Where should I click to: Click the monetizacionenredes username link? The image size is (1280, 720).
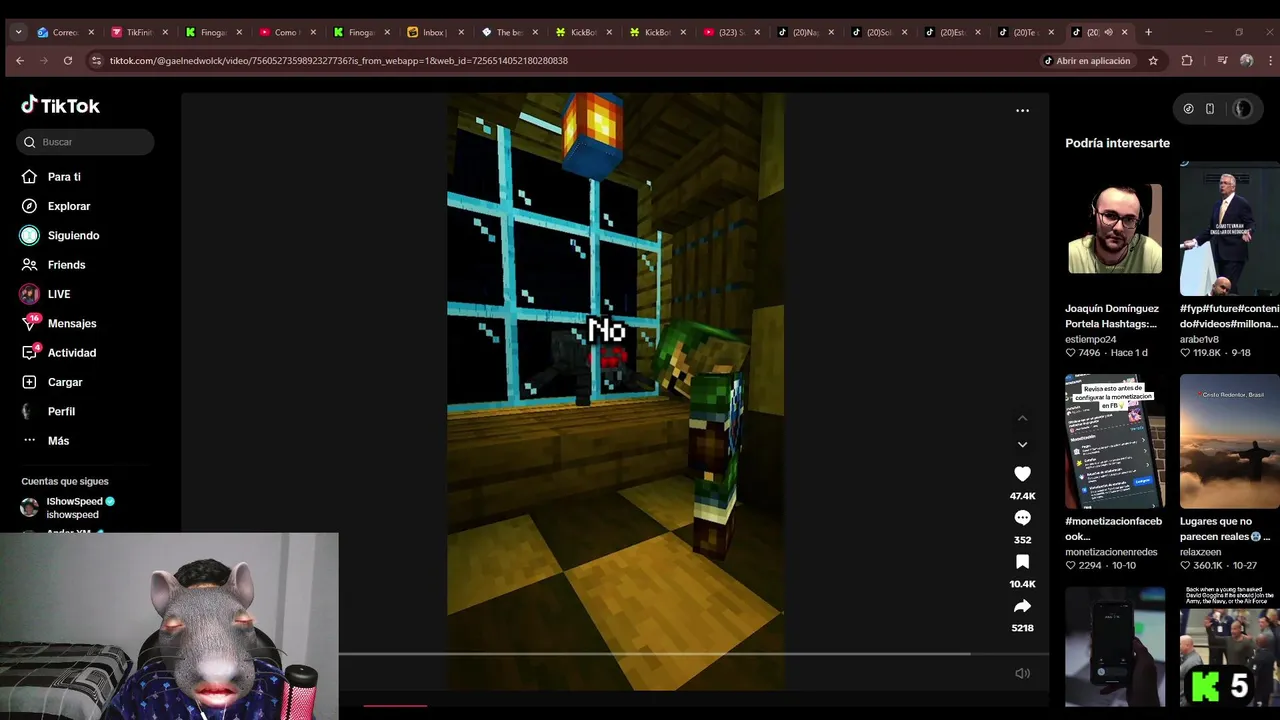click(x=1111, y=552)
